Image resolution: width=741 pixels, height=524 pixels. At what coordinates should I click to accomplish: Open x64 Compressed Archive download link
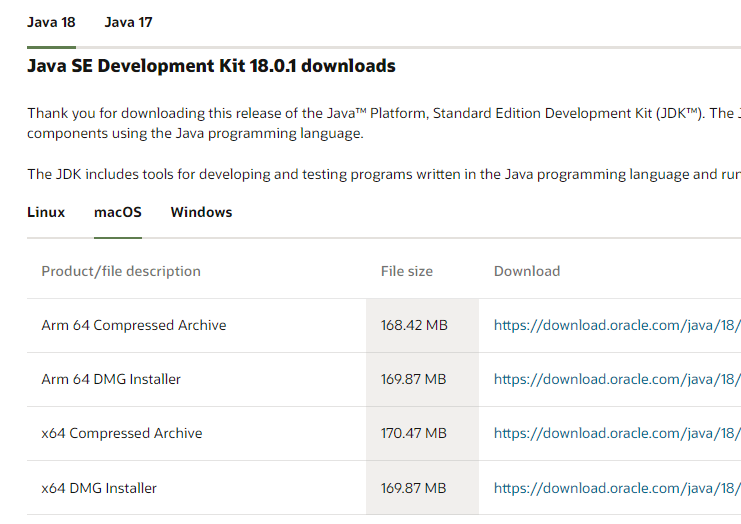coord(617,433)
